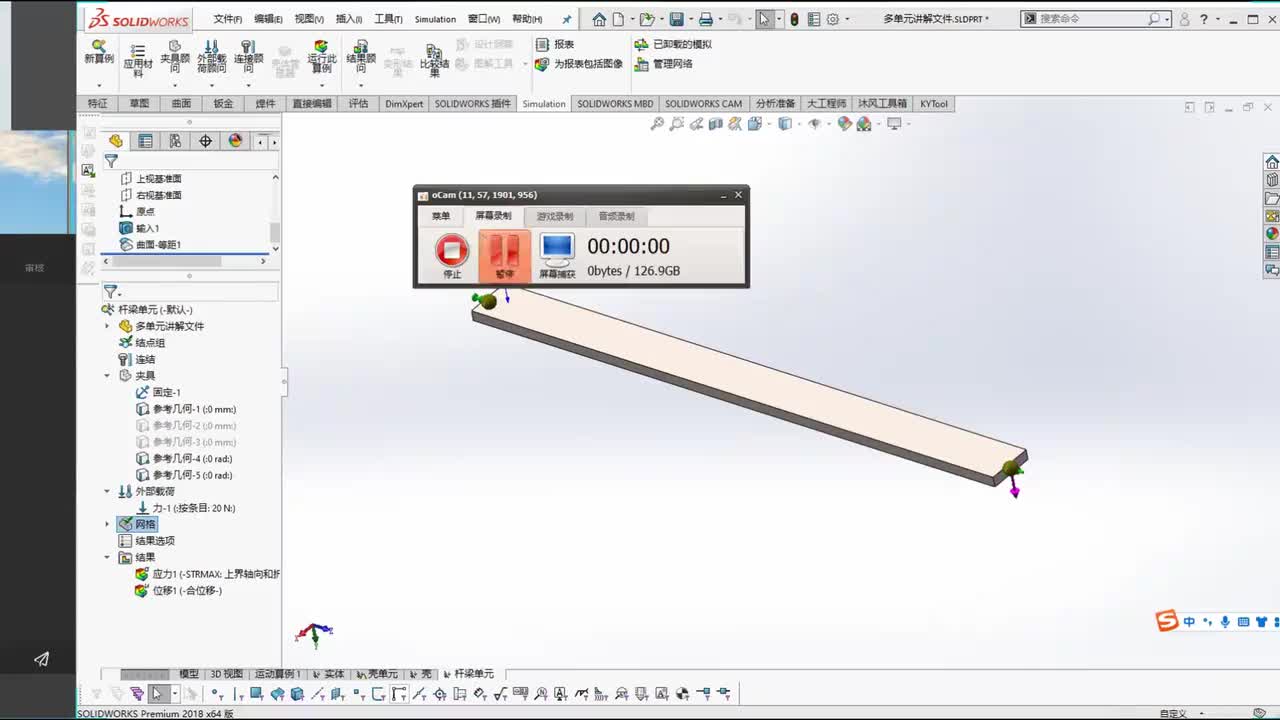The width and height of the screenshot is (1280, 720).
Task: Select the ConfigurationManager tab icon
Action: 176,141
